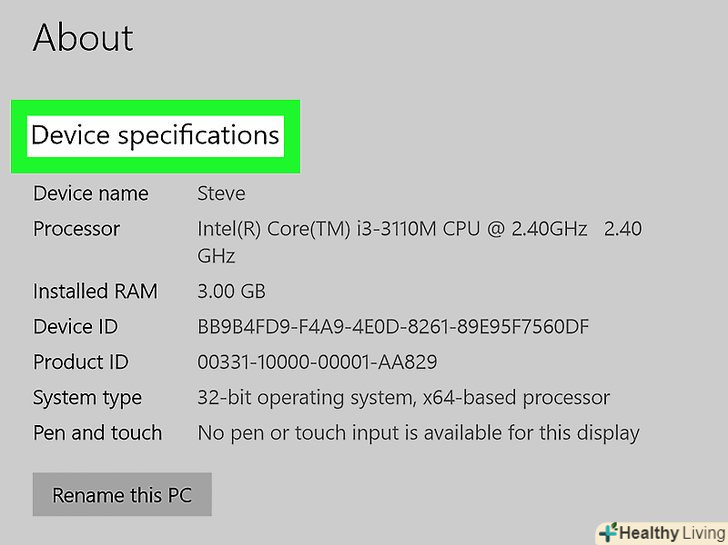
Task: Select the About page heading
Action: coord(83,38)
